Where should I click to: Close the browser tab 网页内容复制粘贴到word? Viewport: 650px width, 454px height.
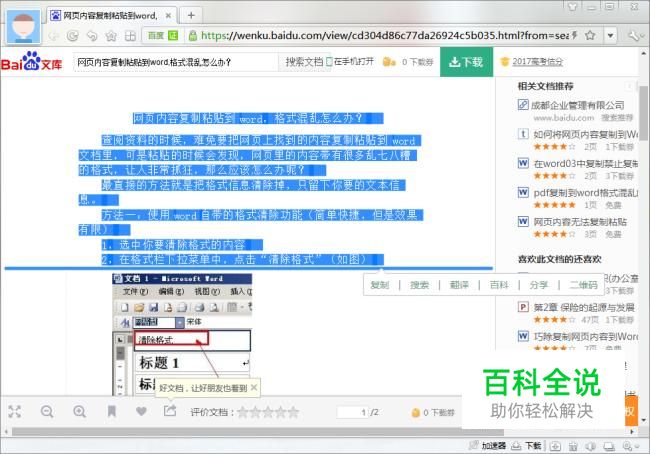(x=168, y=16)
